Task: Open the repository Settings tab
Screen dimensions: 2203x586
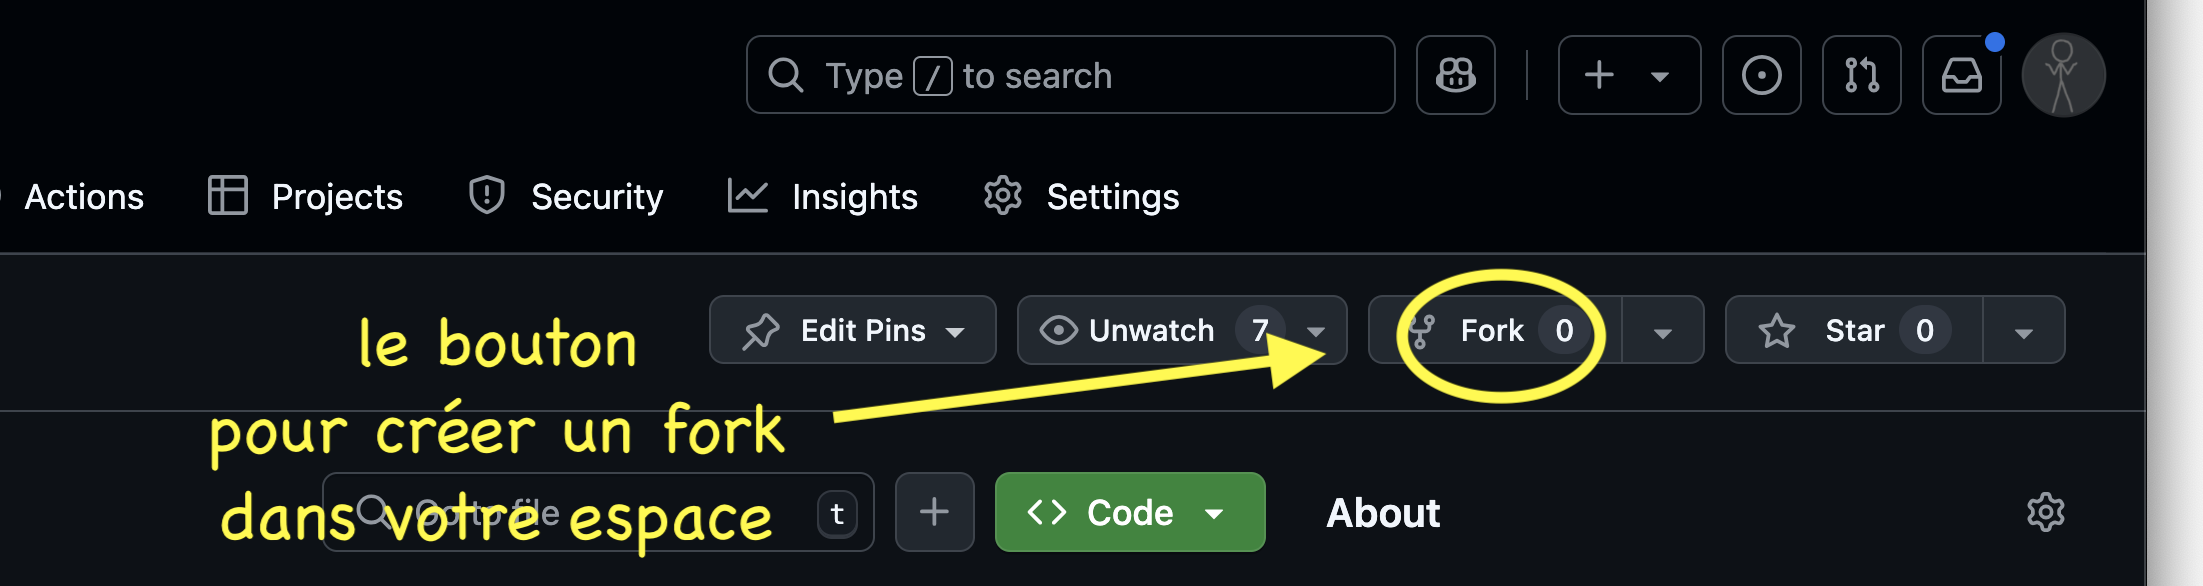Action: tap(1082, 197)
